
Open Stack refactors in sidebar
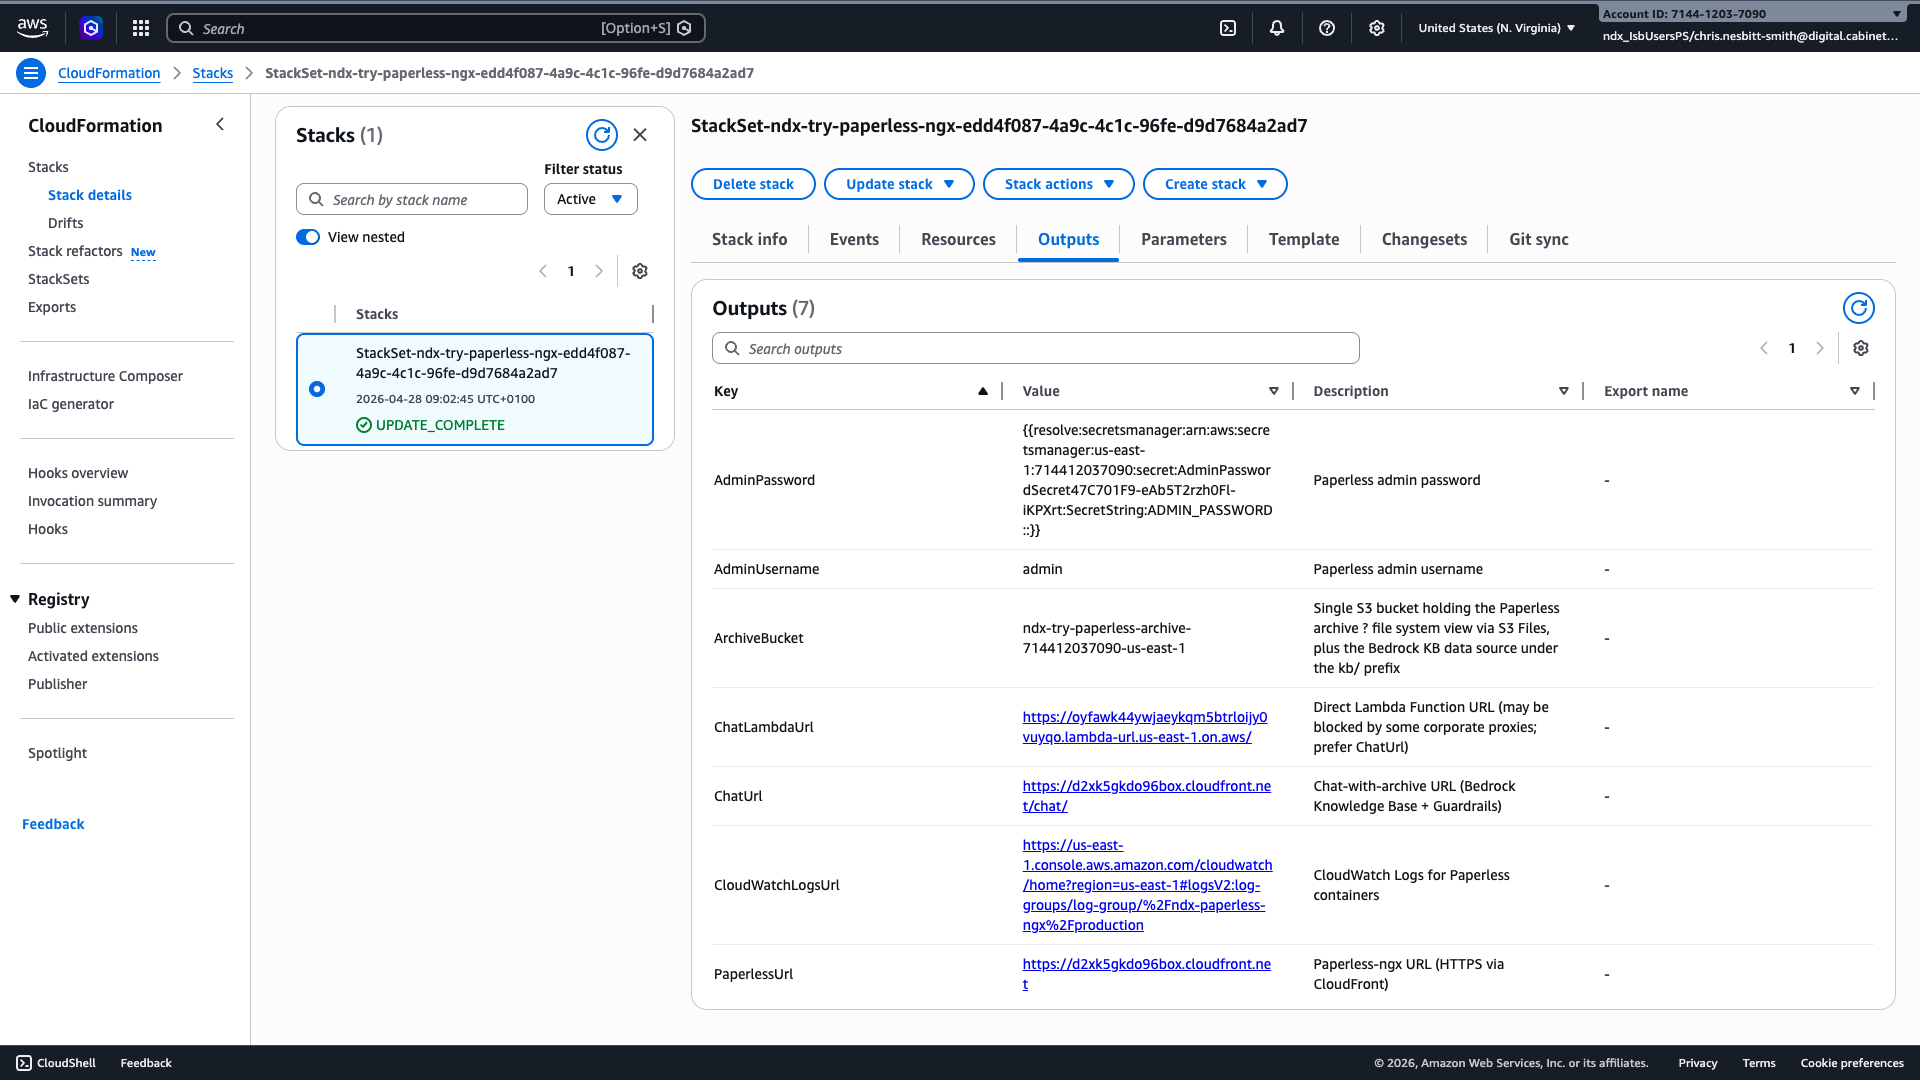click(x=75, y=251)
